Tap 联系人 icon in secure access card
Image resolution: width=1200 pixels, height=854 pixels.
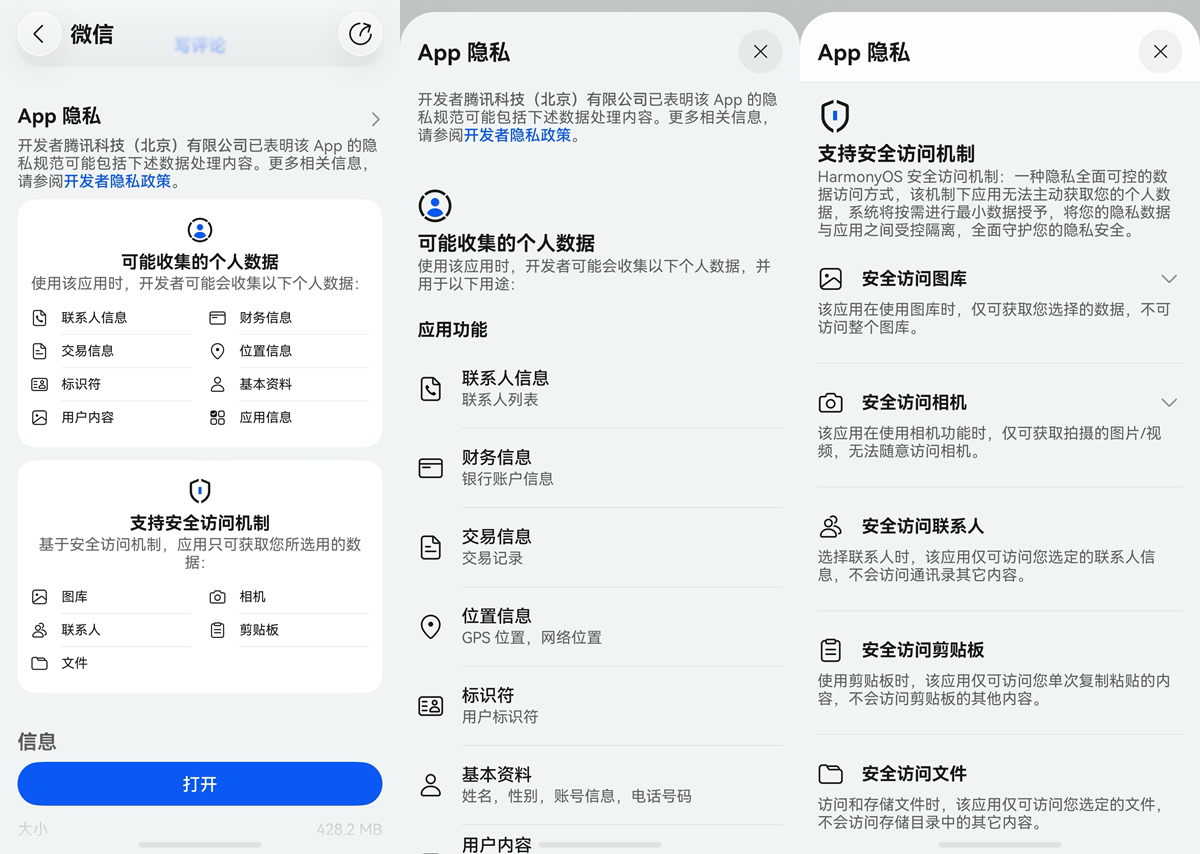39,630
